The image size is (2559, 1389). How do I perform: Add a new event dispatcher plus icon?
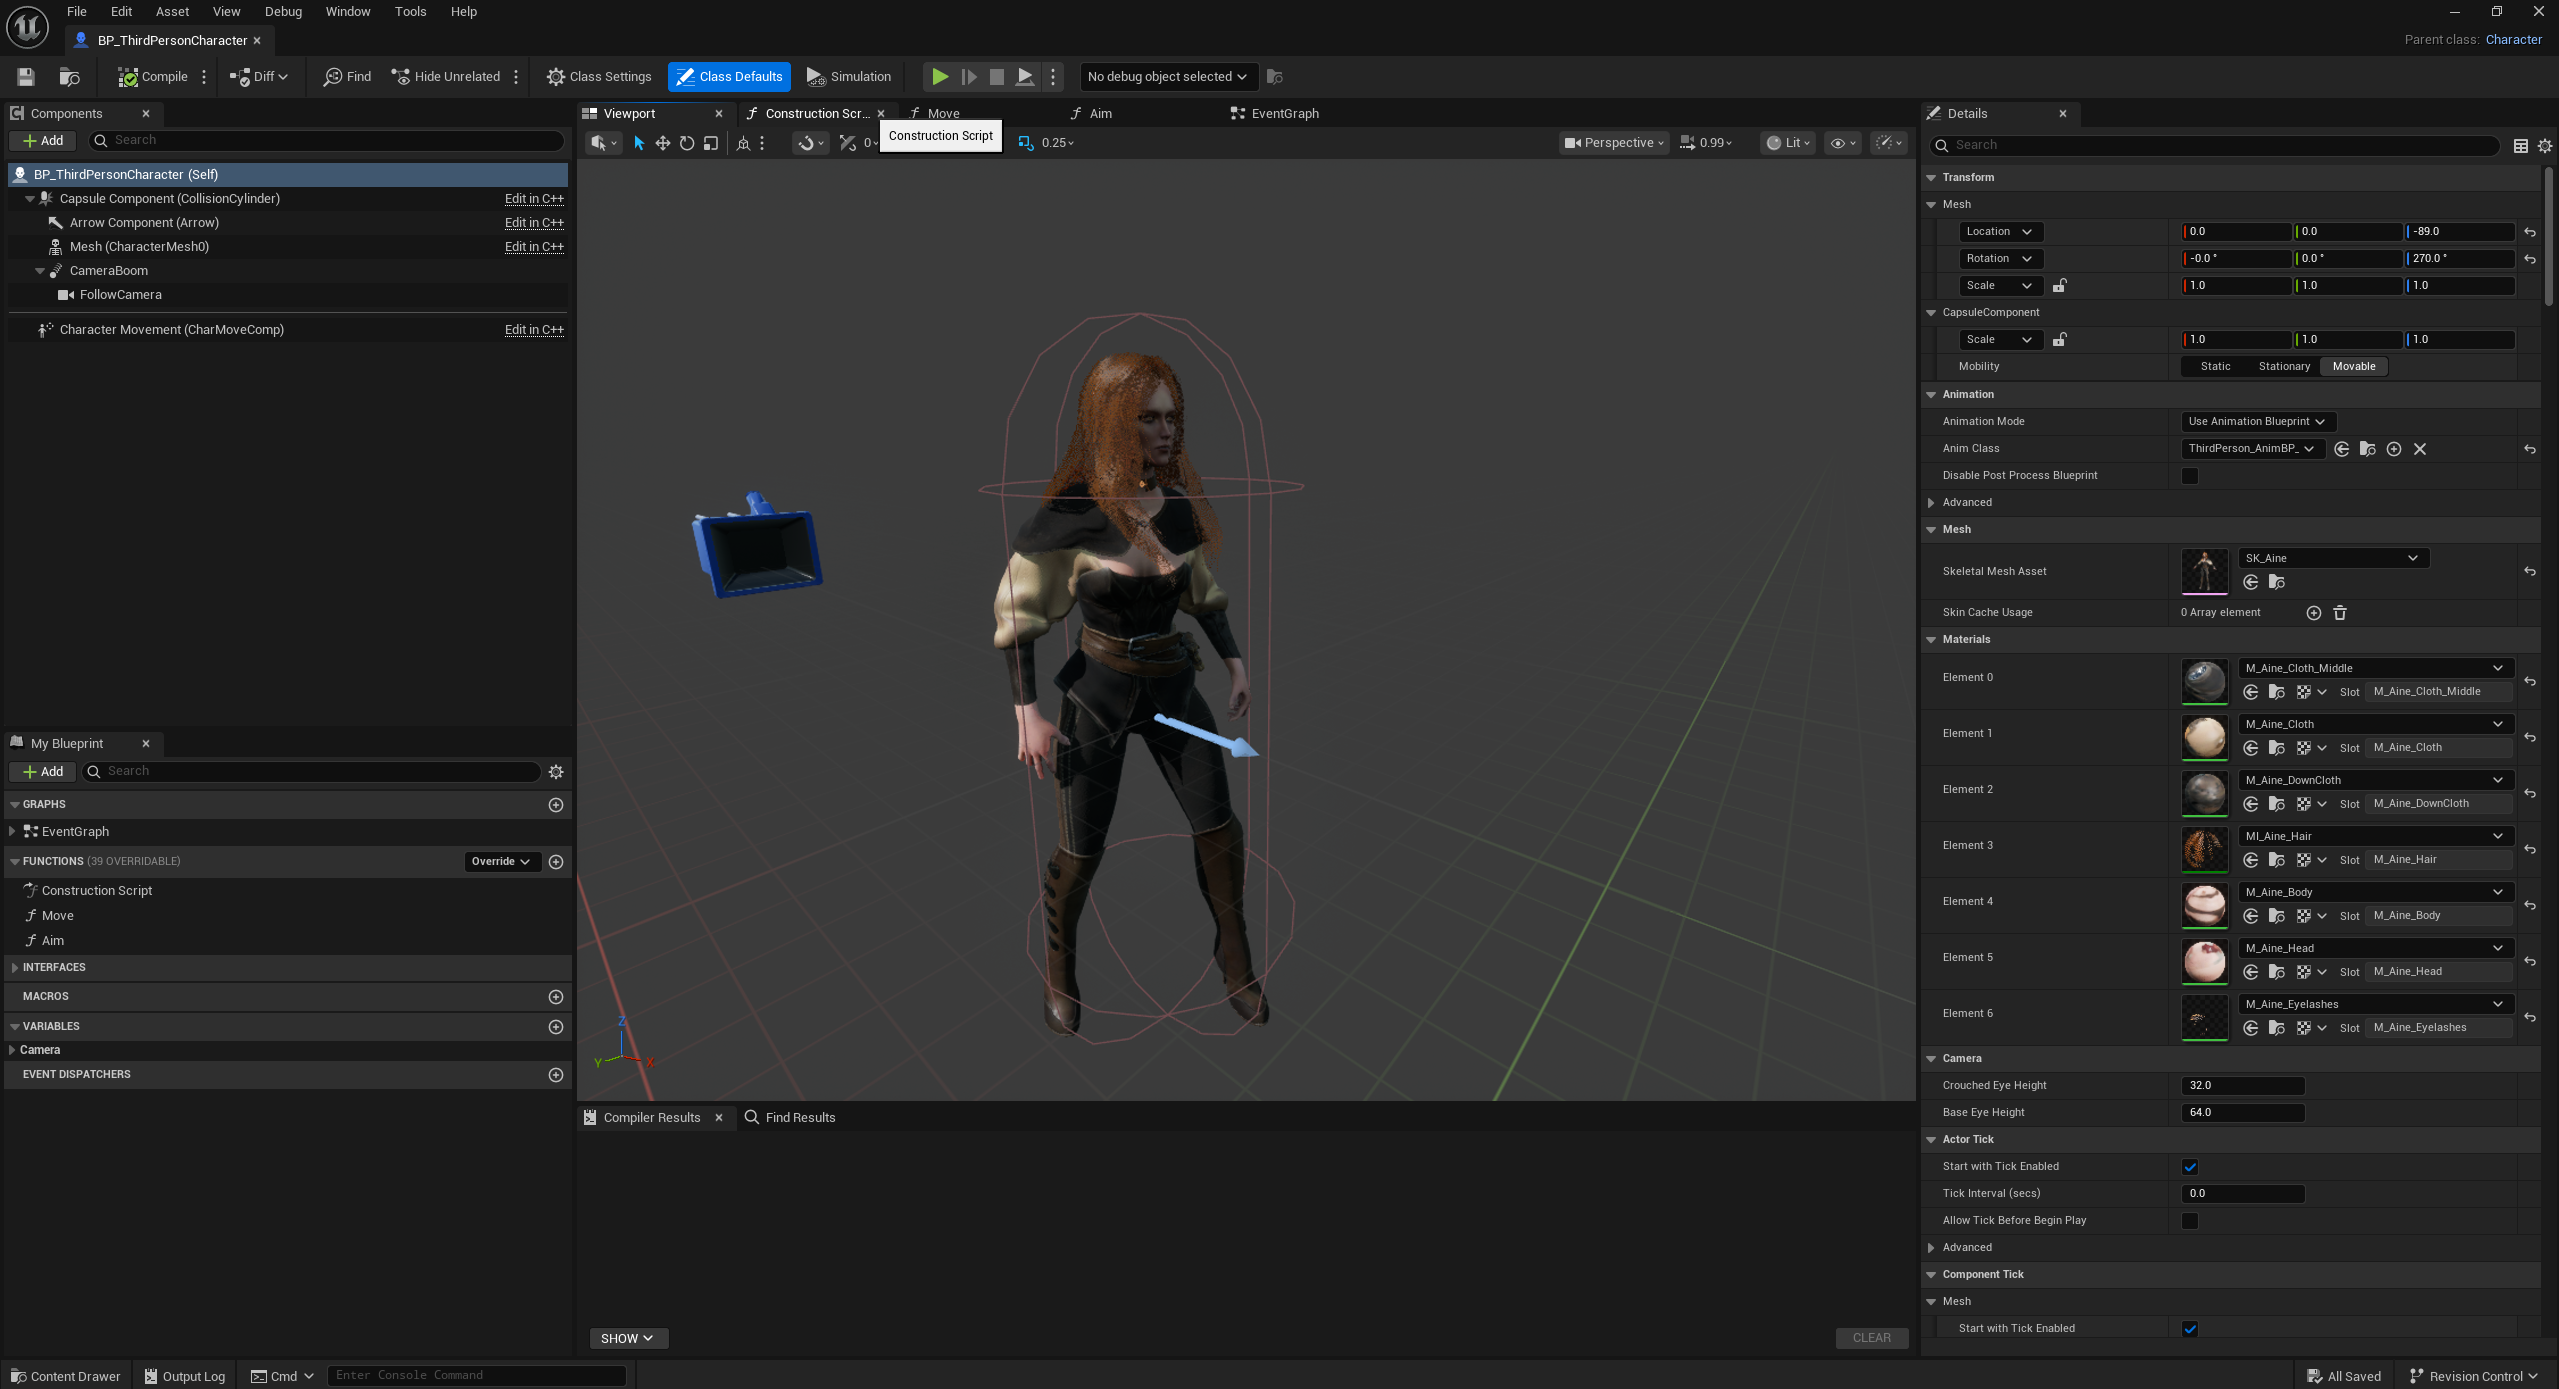point(556,1075)
